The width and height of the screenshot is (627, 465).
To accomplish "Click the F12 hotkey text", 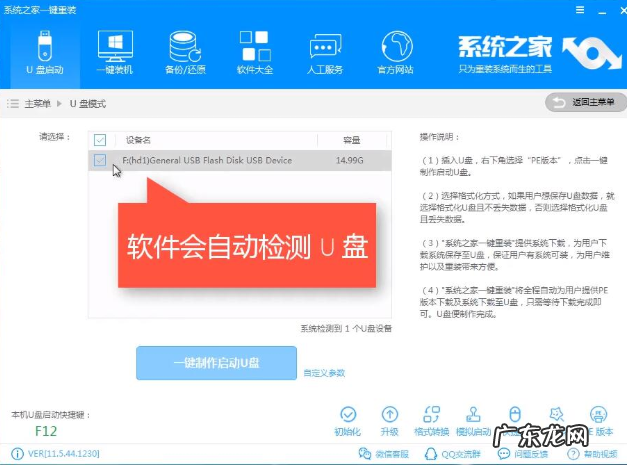I will click(46, 431).
